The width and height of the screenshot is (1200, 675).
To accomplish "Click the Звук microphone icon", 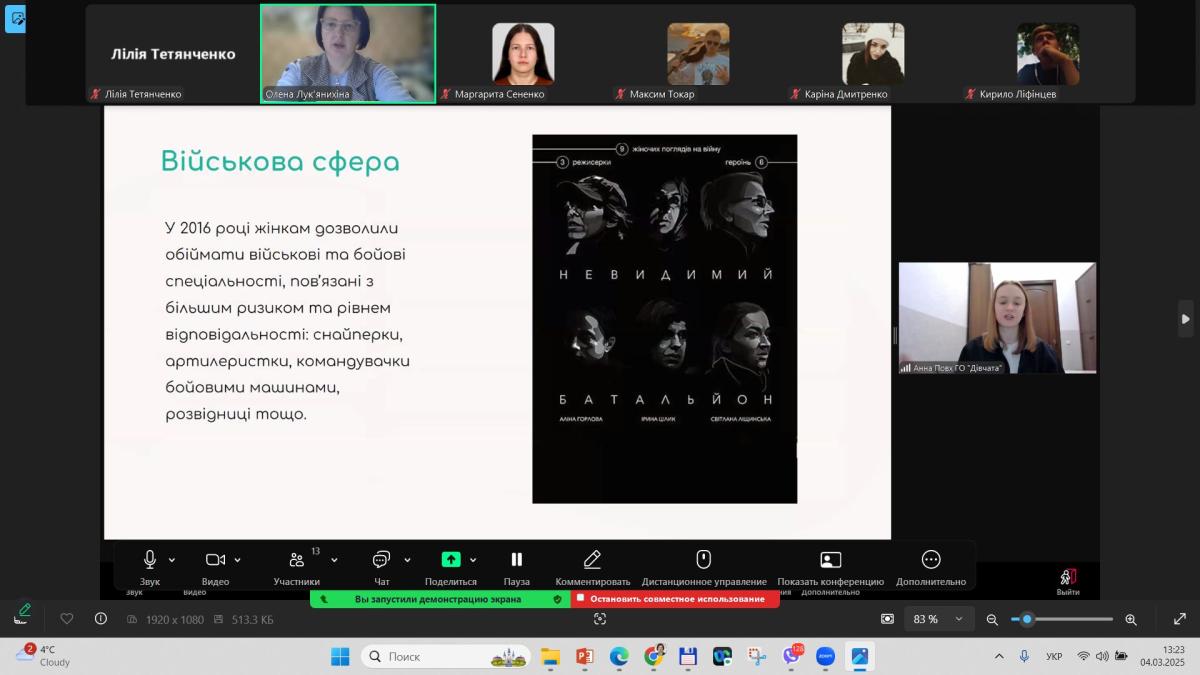I will pos(150,560).
